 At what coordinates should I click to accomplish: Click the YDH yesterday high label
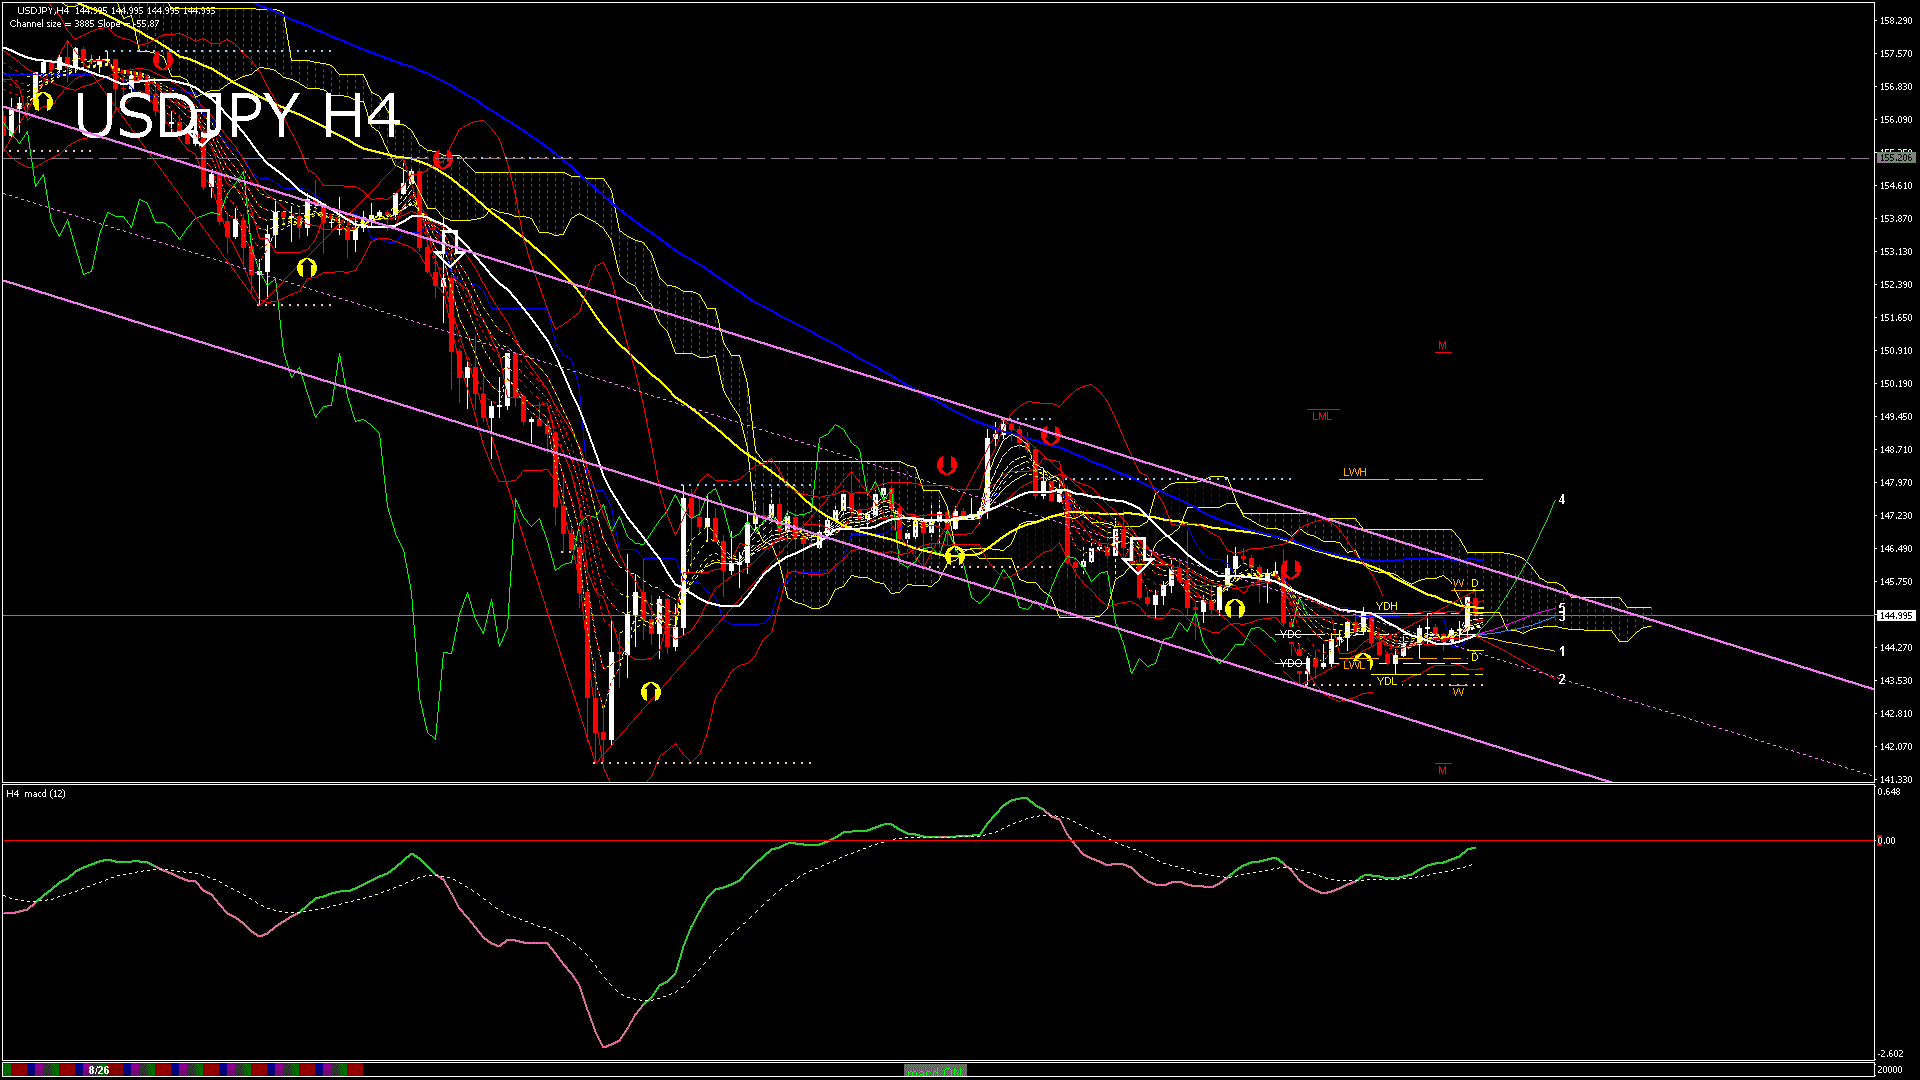point(1386,606)
